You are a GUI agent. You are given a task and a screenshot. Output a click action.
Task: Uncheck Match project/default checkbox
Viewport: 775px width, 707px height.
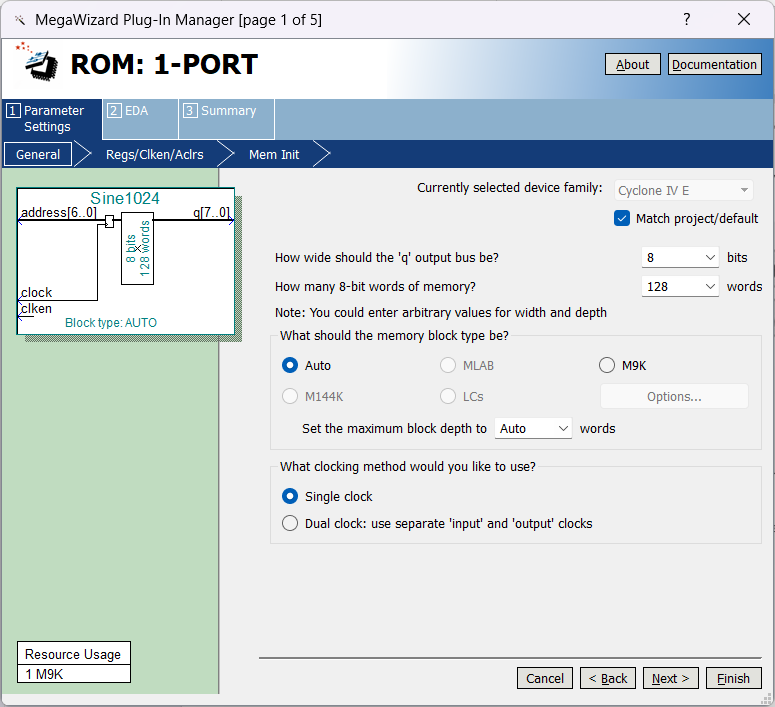point(622,218)
